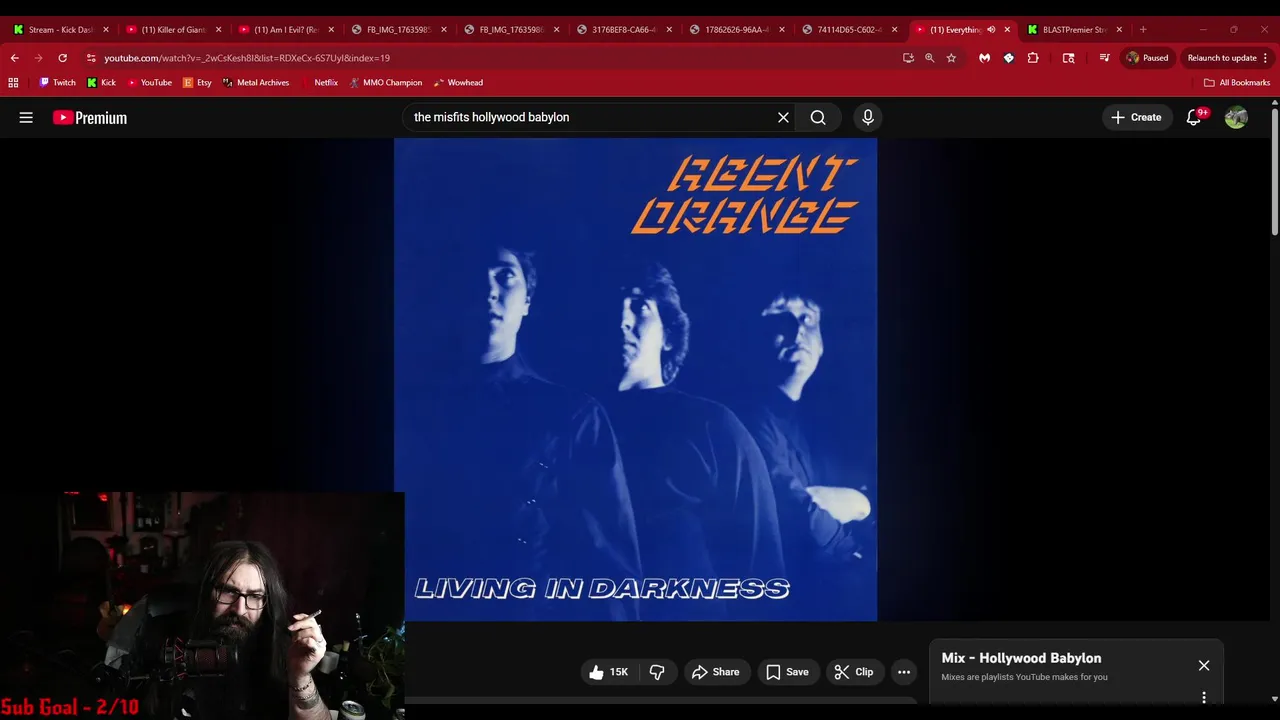Click the Agent Orange video player
The image size is (1280, 720).
pos(635,379)
